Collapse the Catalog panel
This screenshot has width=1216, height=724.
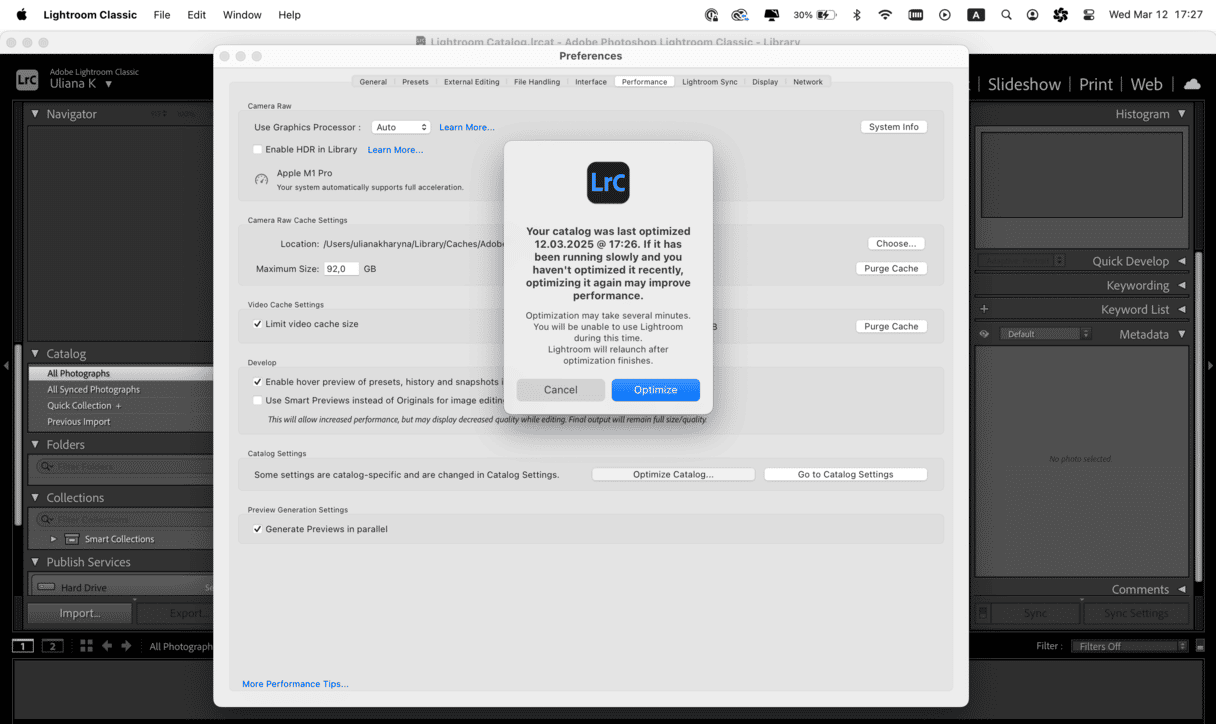35,353
